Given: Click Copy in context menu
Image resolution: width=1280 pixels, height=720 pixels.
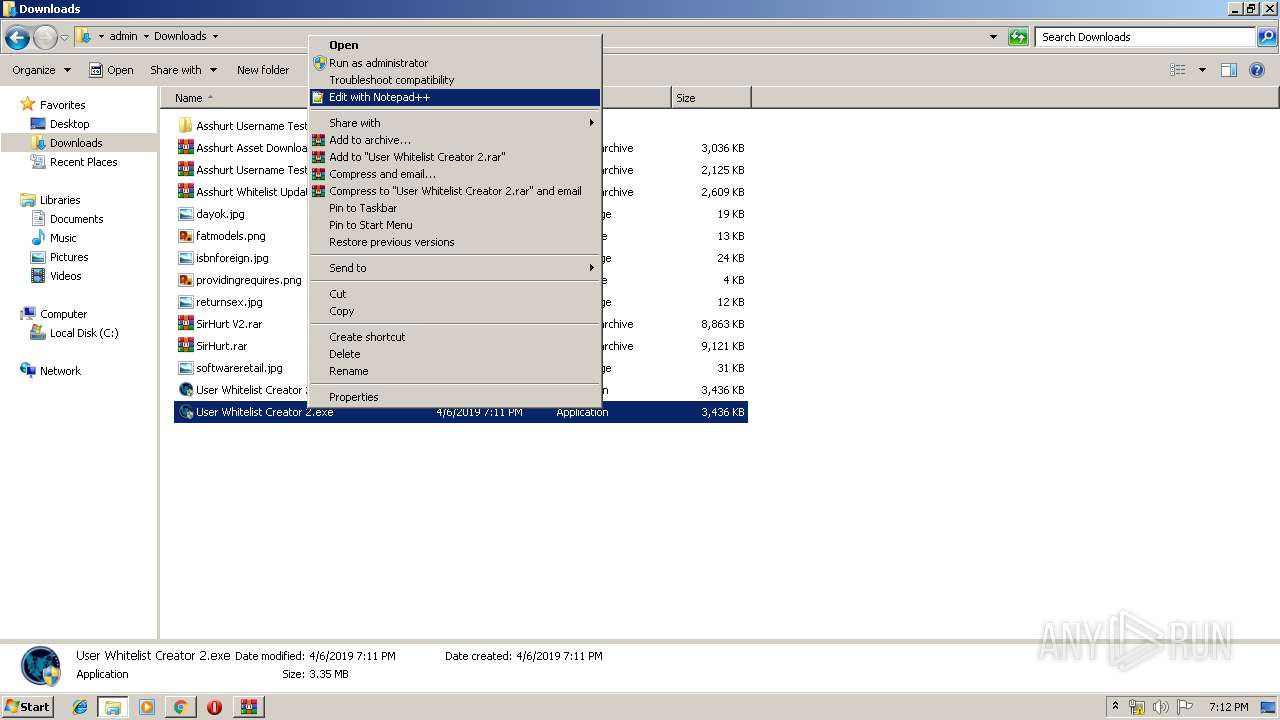Looking at the screenshot, I should point(455,311).
